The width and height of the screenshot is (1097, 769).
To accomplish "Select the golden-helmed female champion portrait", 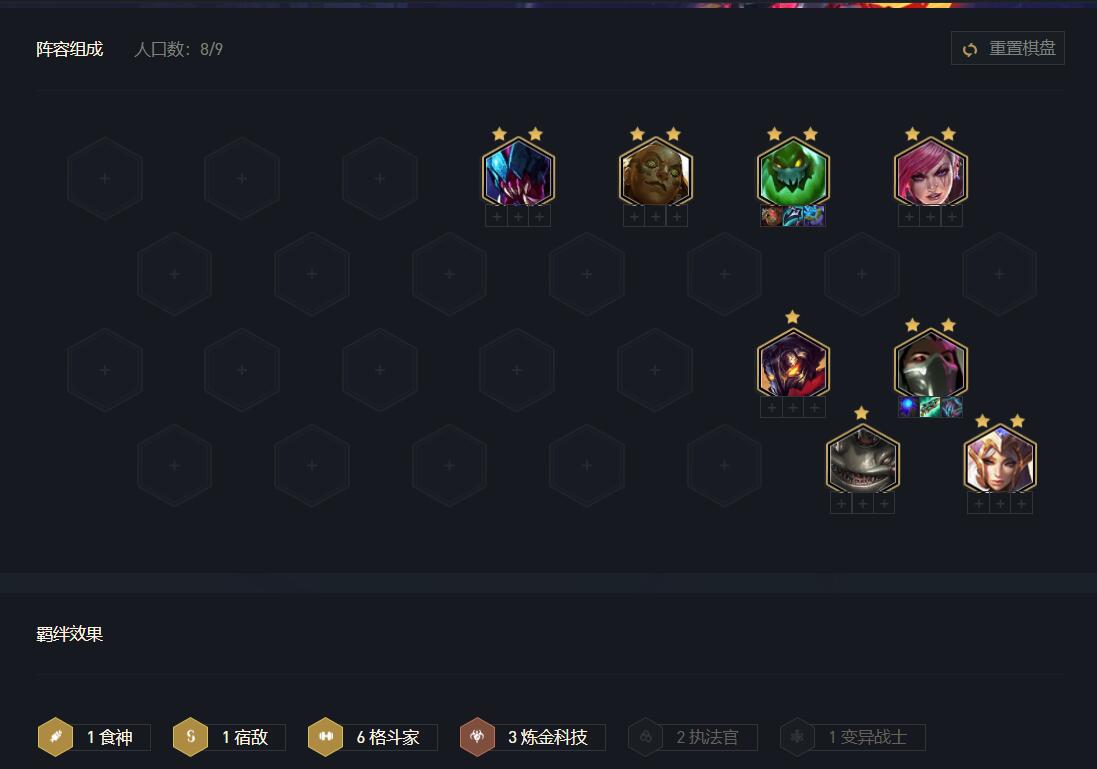I will (x=999, y=460).
